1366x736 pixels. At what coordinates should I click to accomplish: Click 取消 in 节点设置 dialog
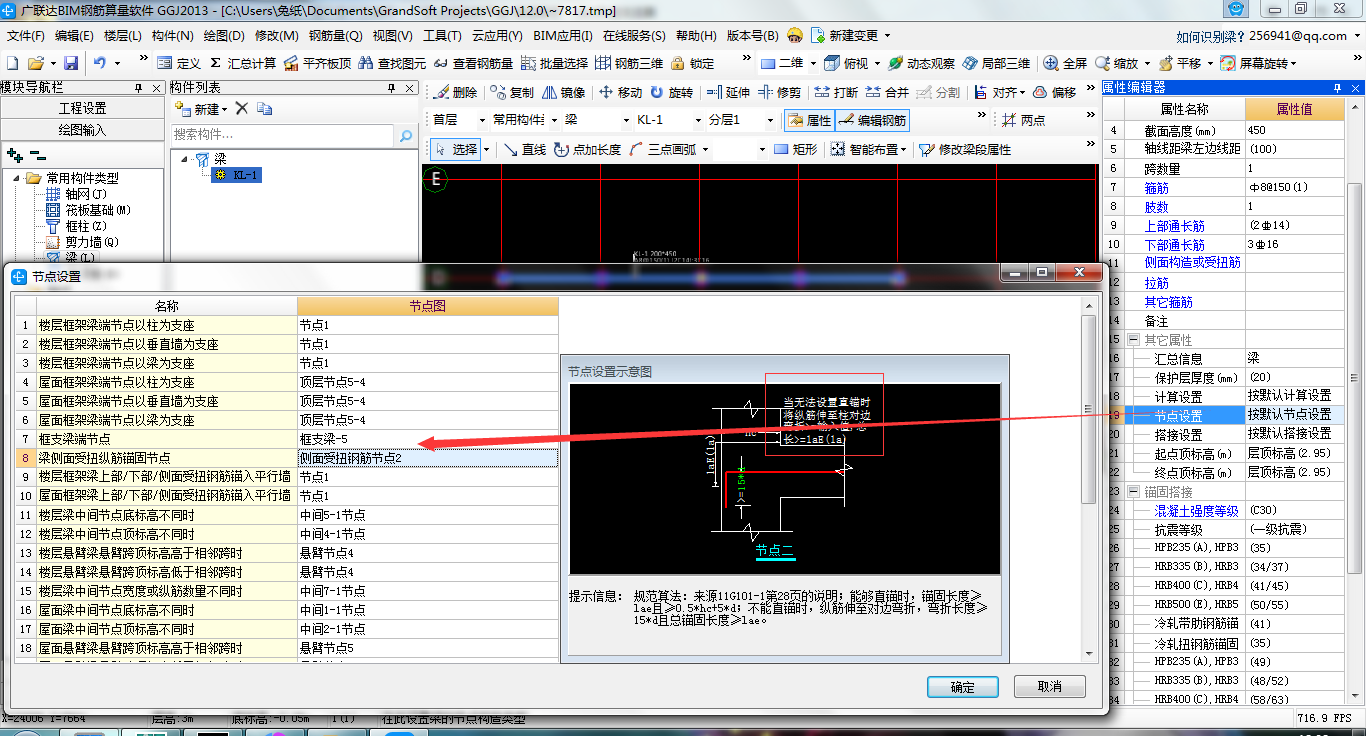tap(1050, 687)
